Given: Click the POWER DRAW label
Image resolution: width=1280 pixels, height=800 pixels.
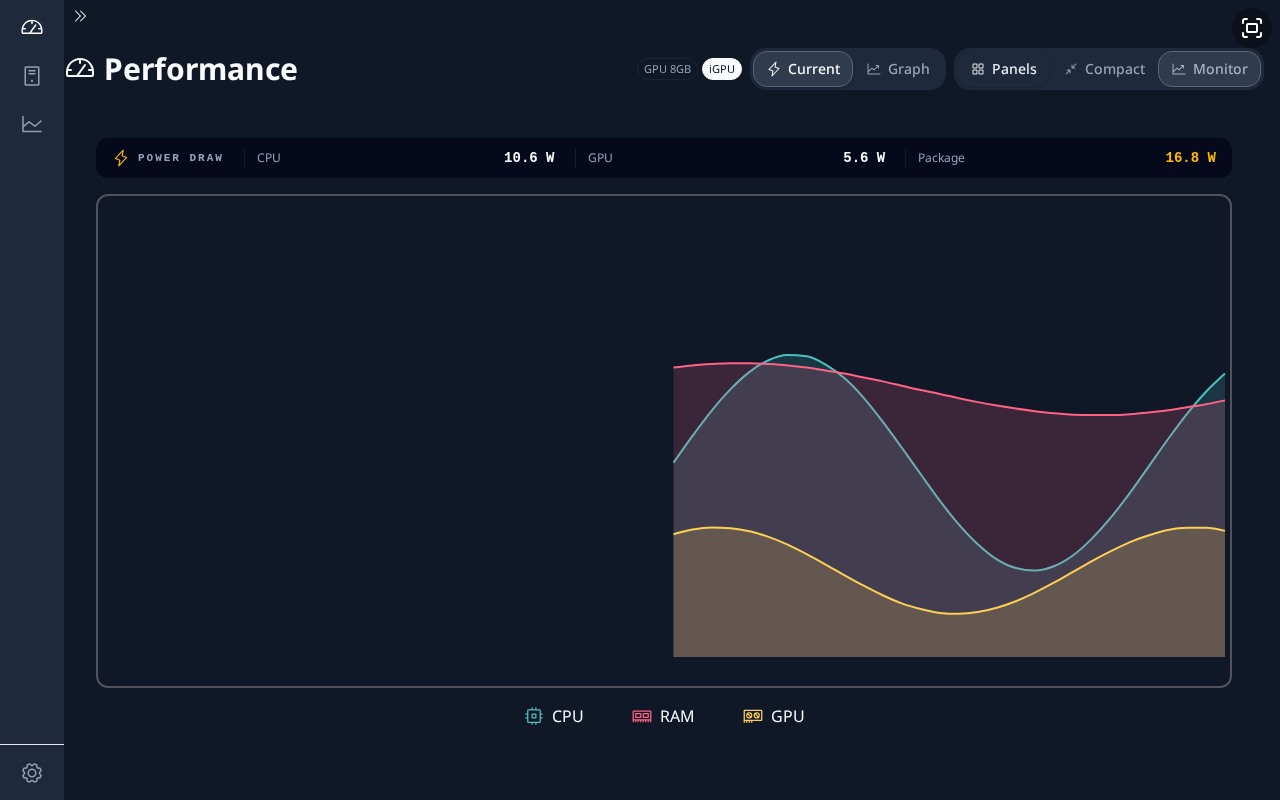Looking at the screenshot, I should pyautogui.click(x=181, y=158).
